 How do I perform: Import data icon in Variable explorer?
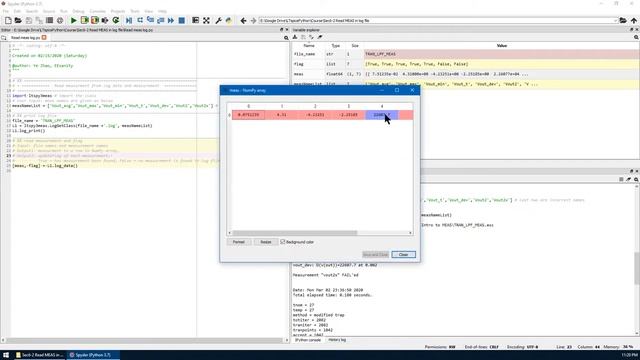[295, 37]
